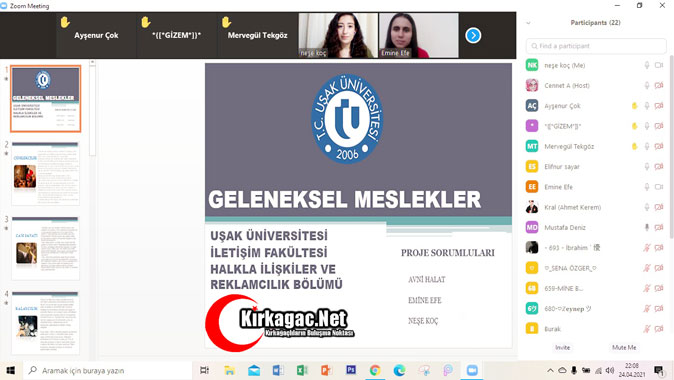This screenshot has width=674, height=380.
Task: Toggle the taskbar volume speaker icon
Action: 610,371
